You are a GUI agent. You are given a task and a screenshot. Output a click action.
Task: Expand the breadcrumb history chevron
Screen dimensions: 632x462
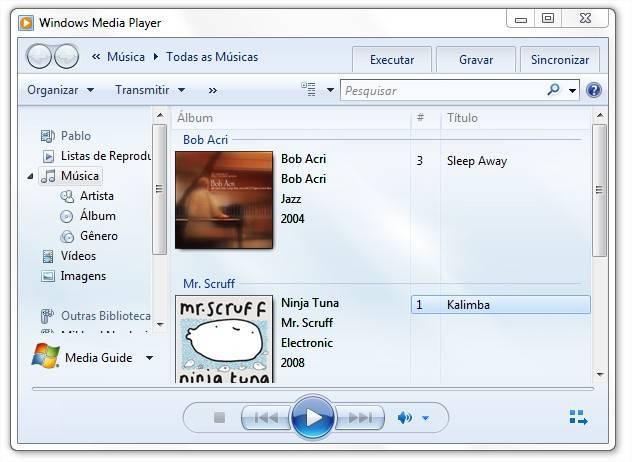point(96,57)
